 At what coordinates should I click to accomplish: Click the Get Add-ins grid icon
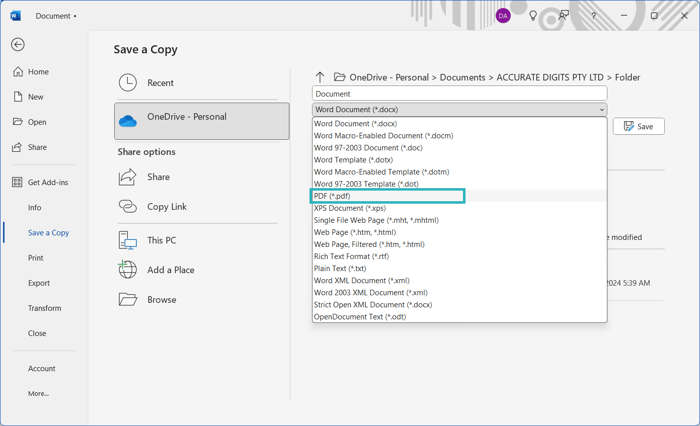tap(17, 182)
